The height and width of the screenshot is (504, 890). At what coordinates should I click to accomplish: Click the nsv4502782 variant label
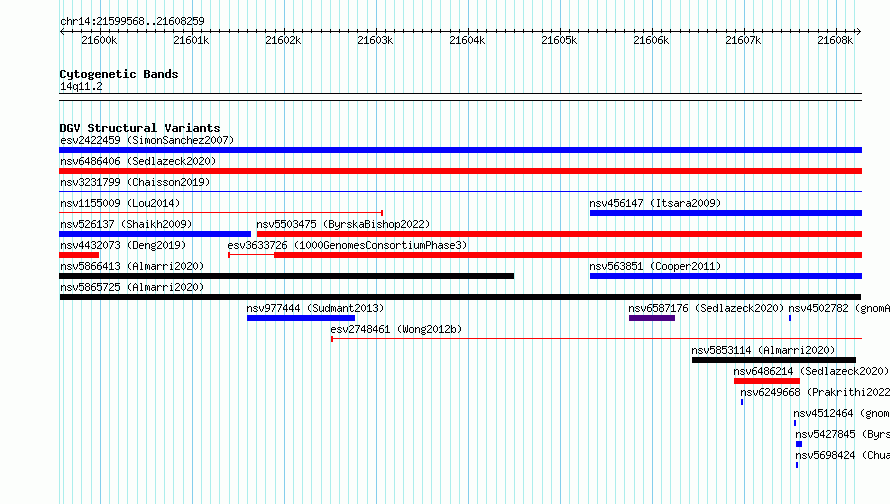(839, 308)
